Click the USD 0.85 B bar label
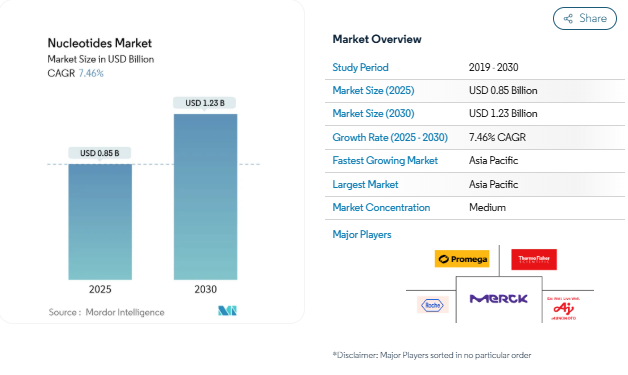Image resolution: width=628 pixels, height=375 pixels. point(100,153)
